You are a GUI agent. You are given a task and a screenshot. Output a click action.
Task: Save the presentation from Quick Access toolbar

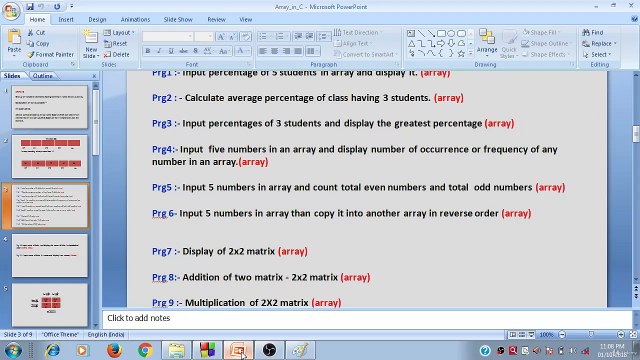[x=30, y=7]
